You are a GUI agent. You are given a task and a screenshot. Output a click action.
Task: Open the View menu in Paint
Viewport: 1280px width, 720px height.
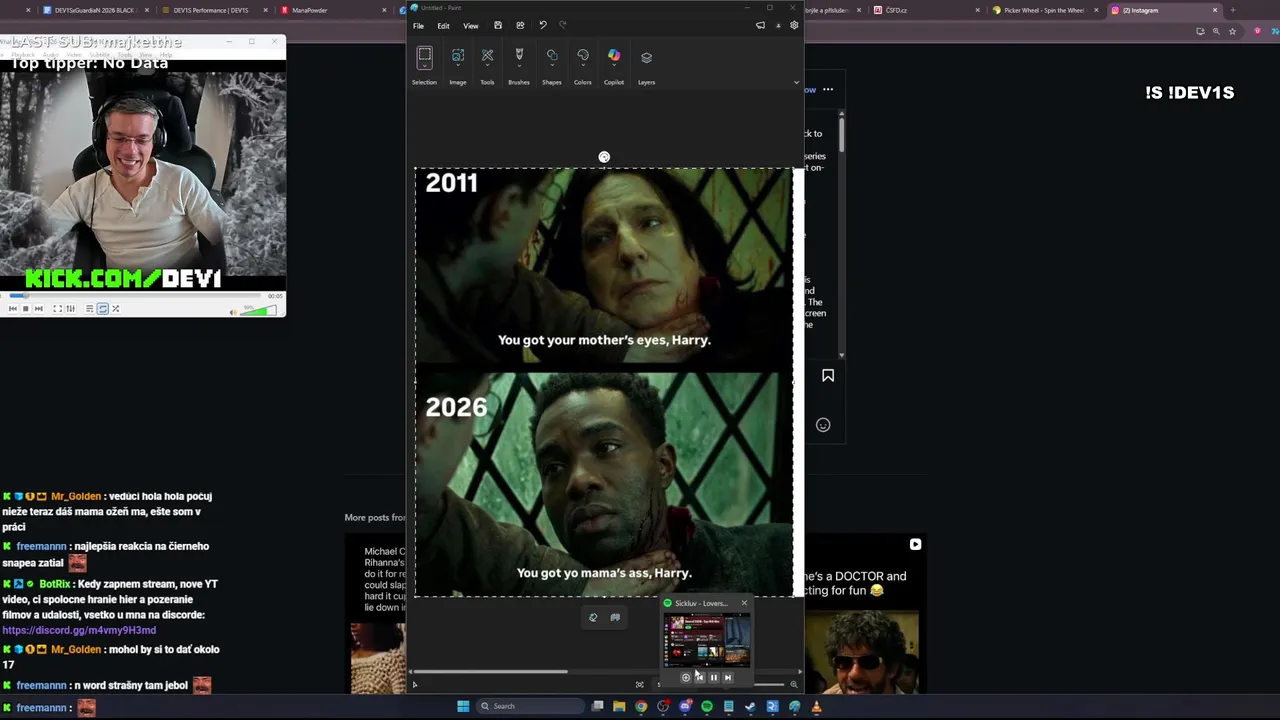point(470,26)
